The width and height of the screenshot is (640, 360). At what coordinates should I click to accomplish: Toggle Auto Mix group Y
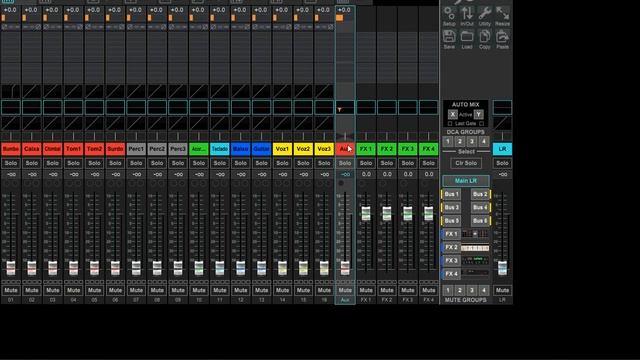(x=478, y=115)
